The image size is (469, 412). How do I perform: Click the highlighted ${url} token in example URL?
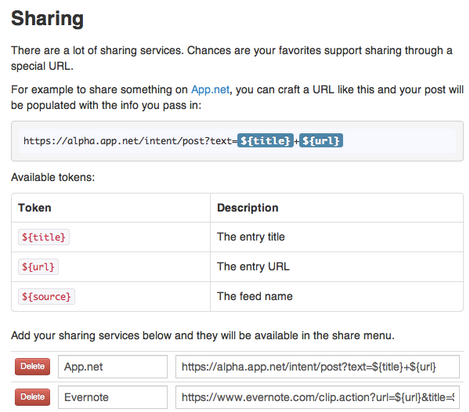coord(321,141)
